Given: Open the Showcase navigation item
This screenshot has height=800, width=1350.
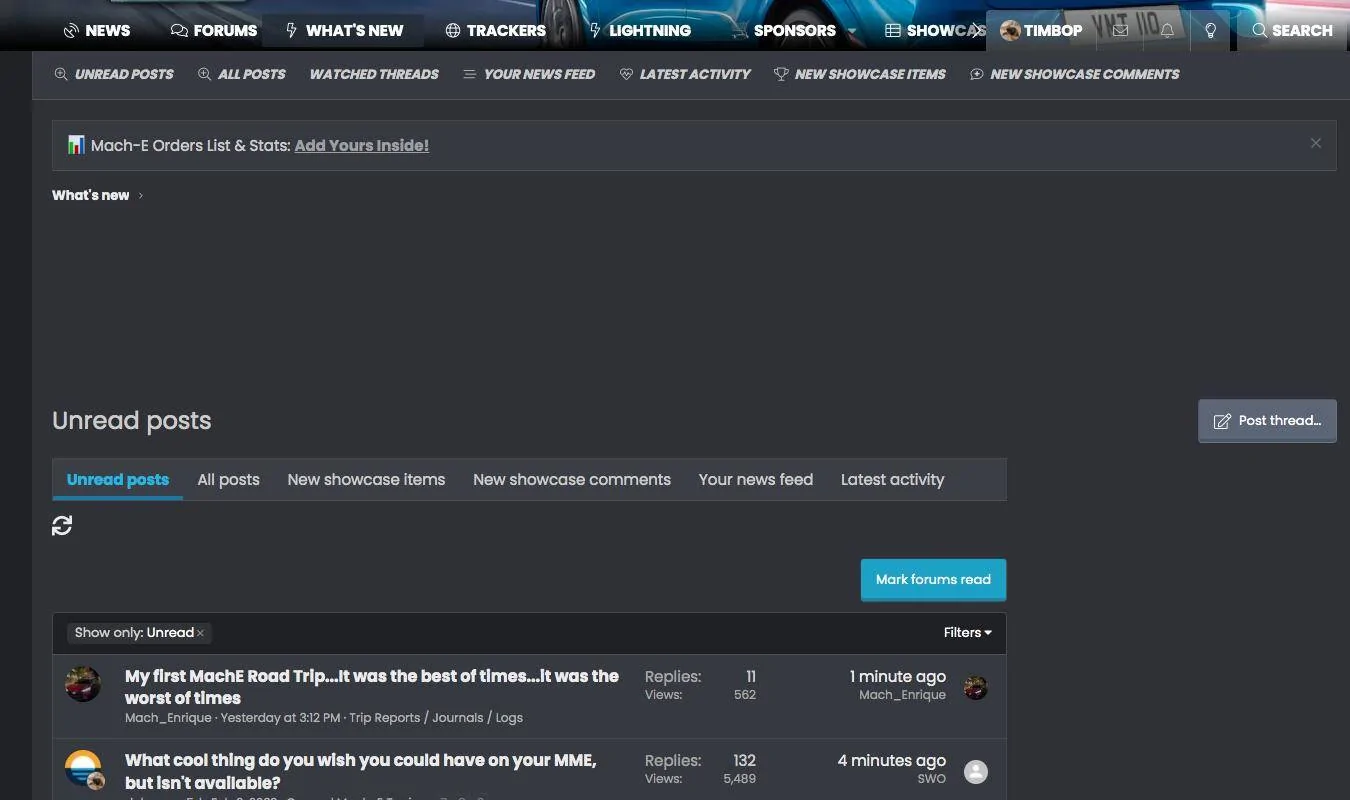Looking at the screenshot, I should coord(936,30).
